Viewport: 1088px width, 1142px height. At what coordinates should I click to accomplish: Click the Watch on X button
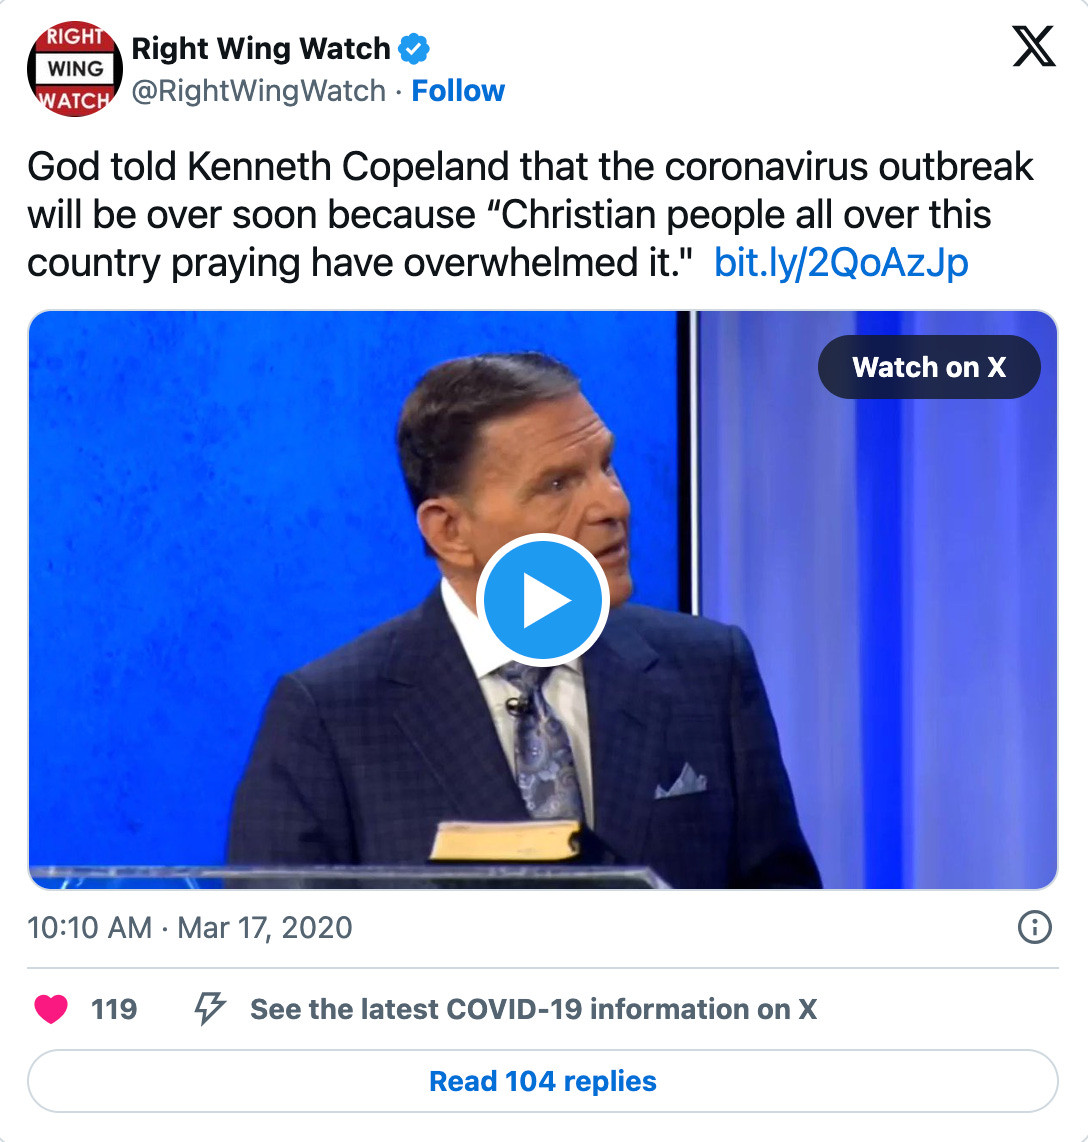pyautogui.click(x=929, y=367)
